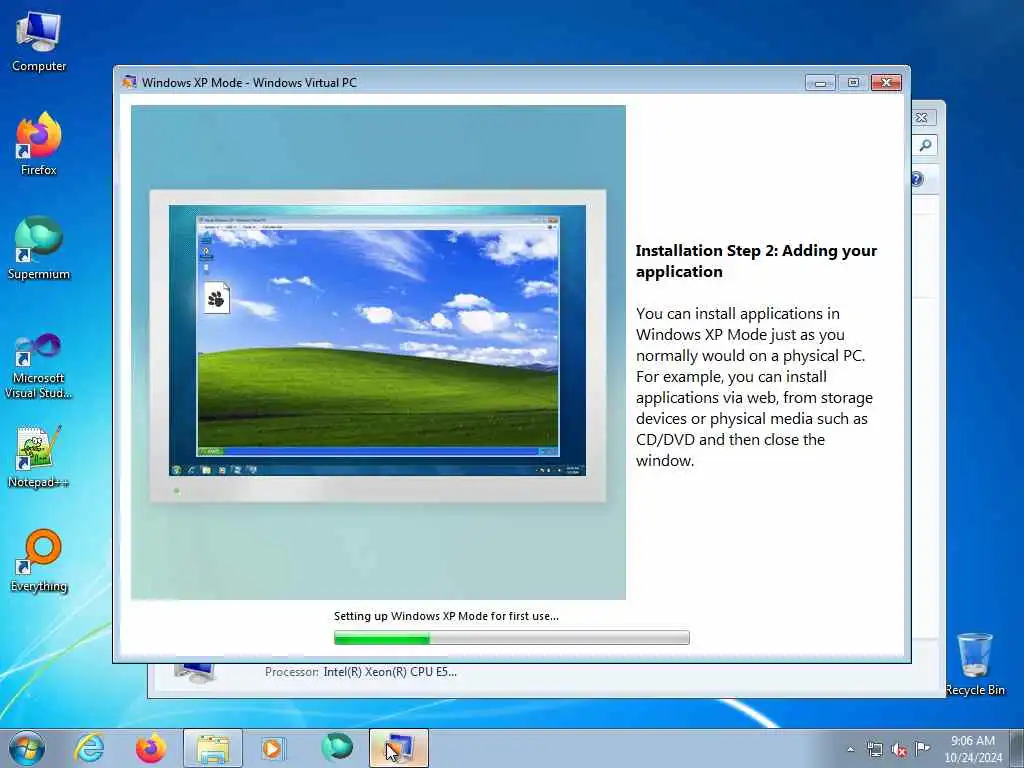Open the Everything search desktop shortcut
This screenshot has height=768, width=1024.
[39, 561]
